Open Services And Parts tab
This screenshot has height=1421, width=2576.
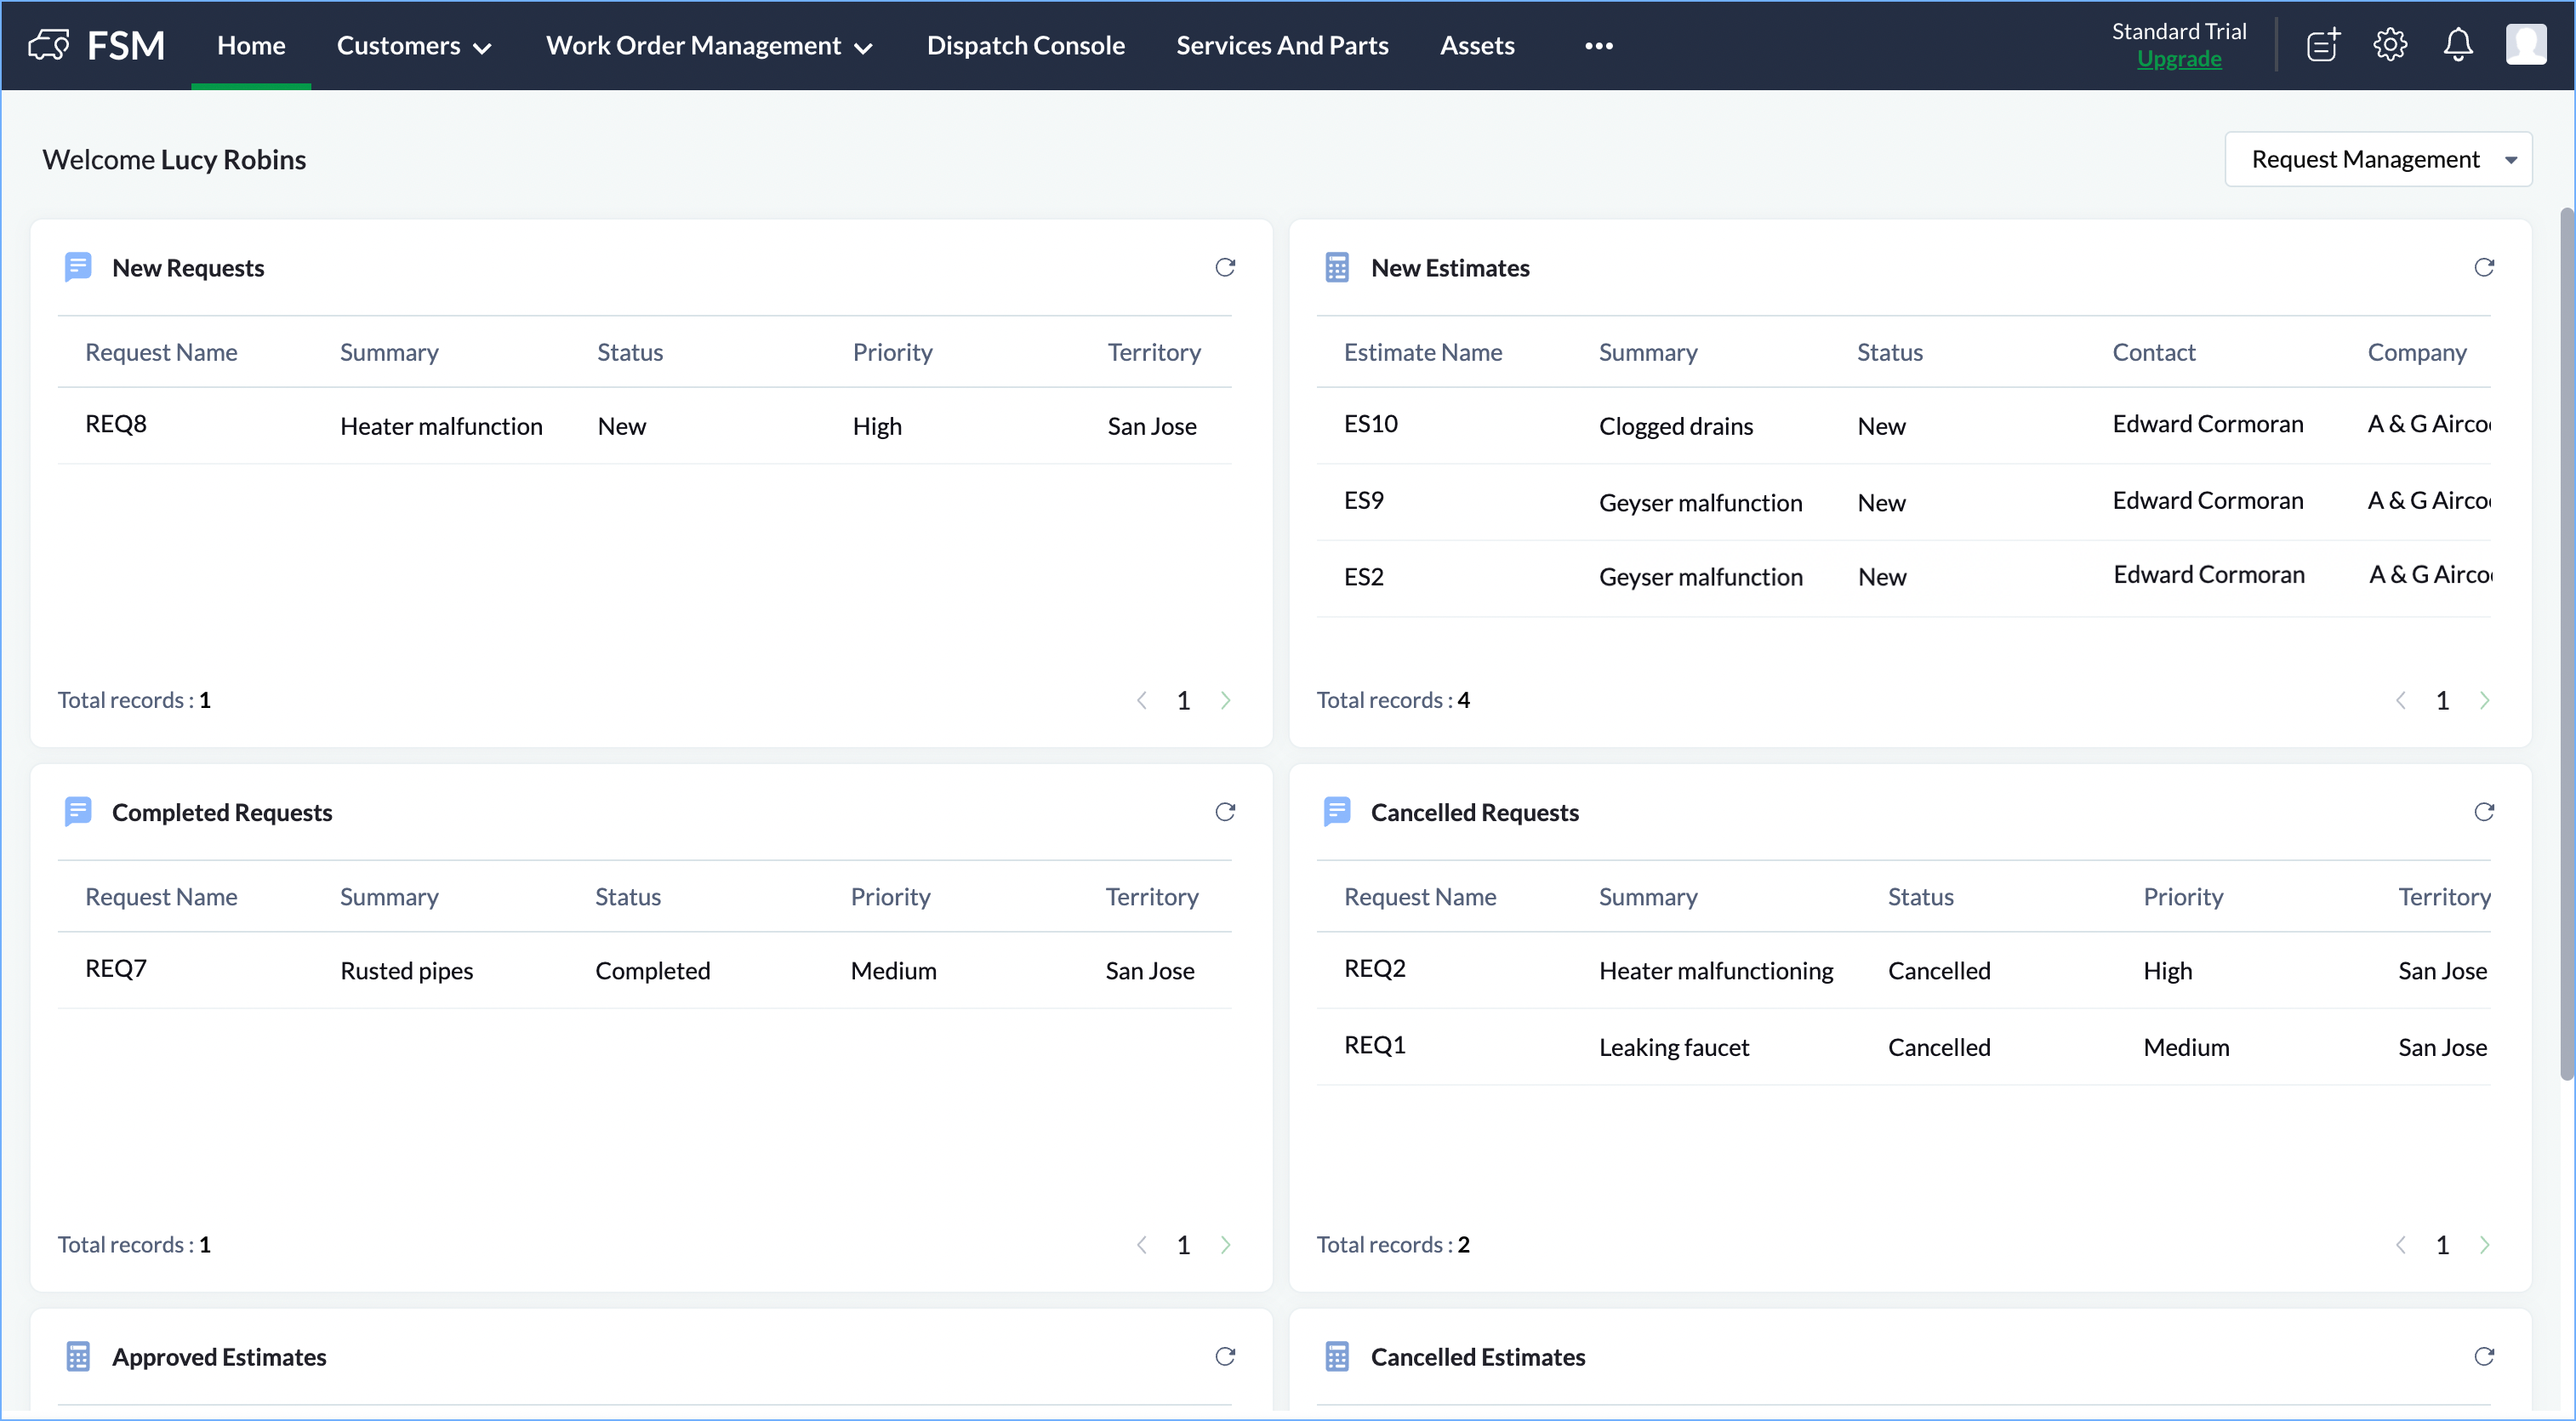click(x=1282, y=45)
